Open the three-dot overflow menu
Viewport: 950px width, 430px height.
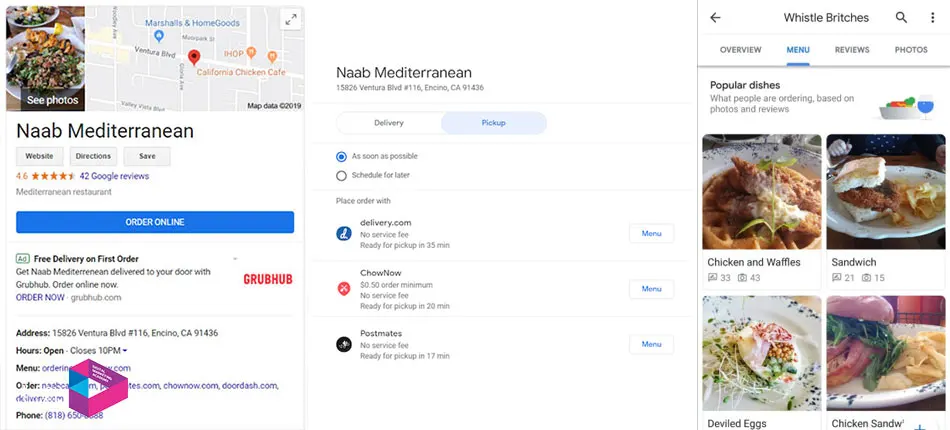[932, 18]
